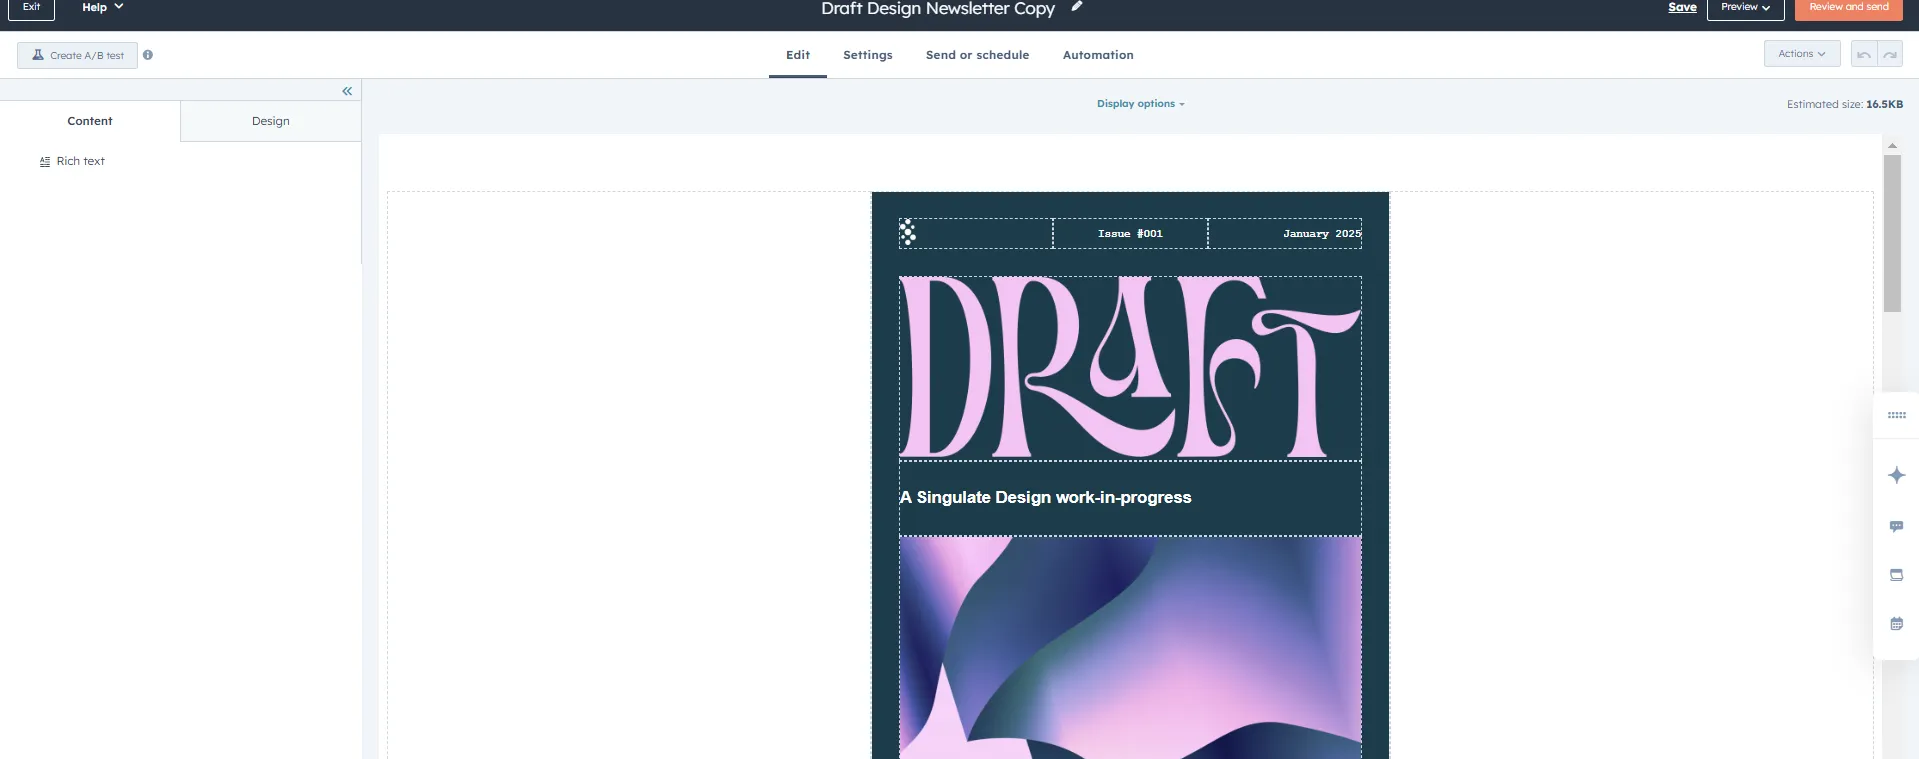
Task: Open the comments chat bubble icon
Action: tap(1897, 526)
